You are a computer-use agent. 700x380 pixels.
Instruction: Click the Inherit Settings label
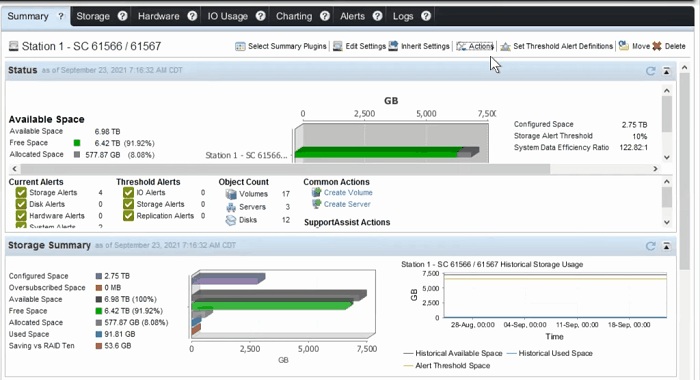(x=425, y=46)
